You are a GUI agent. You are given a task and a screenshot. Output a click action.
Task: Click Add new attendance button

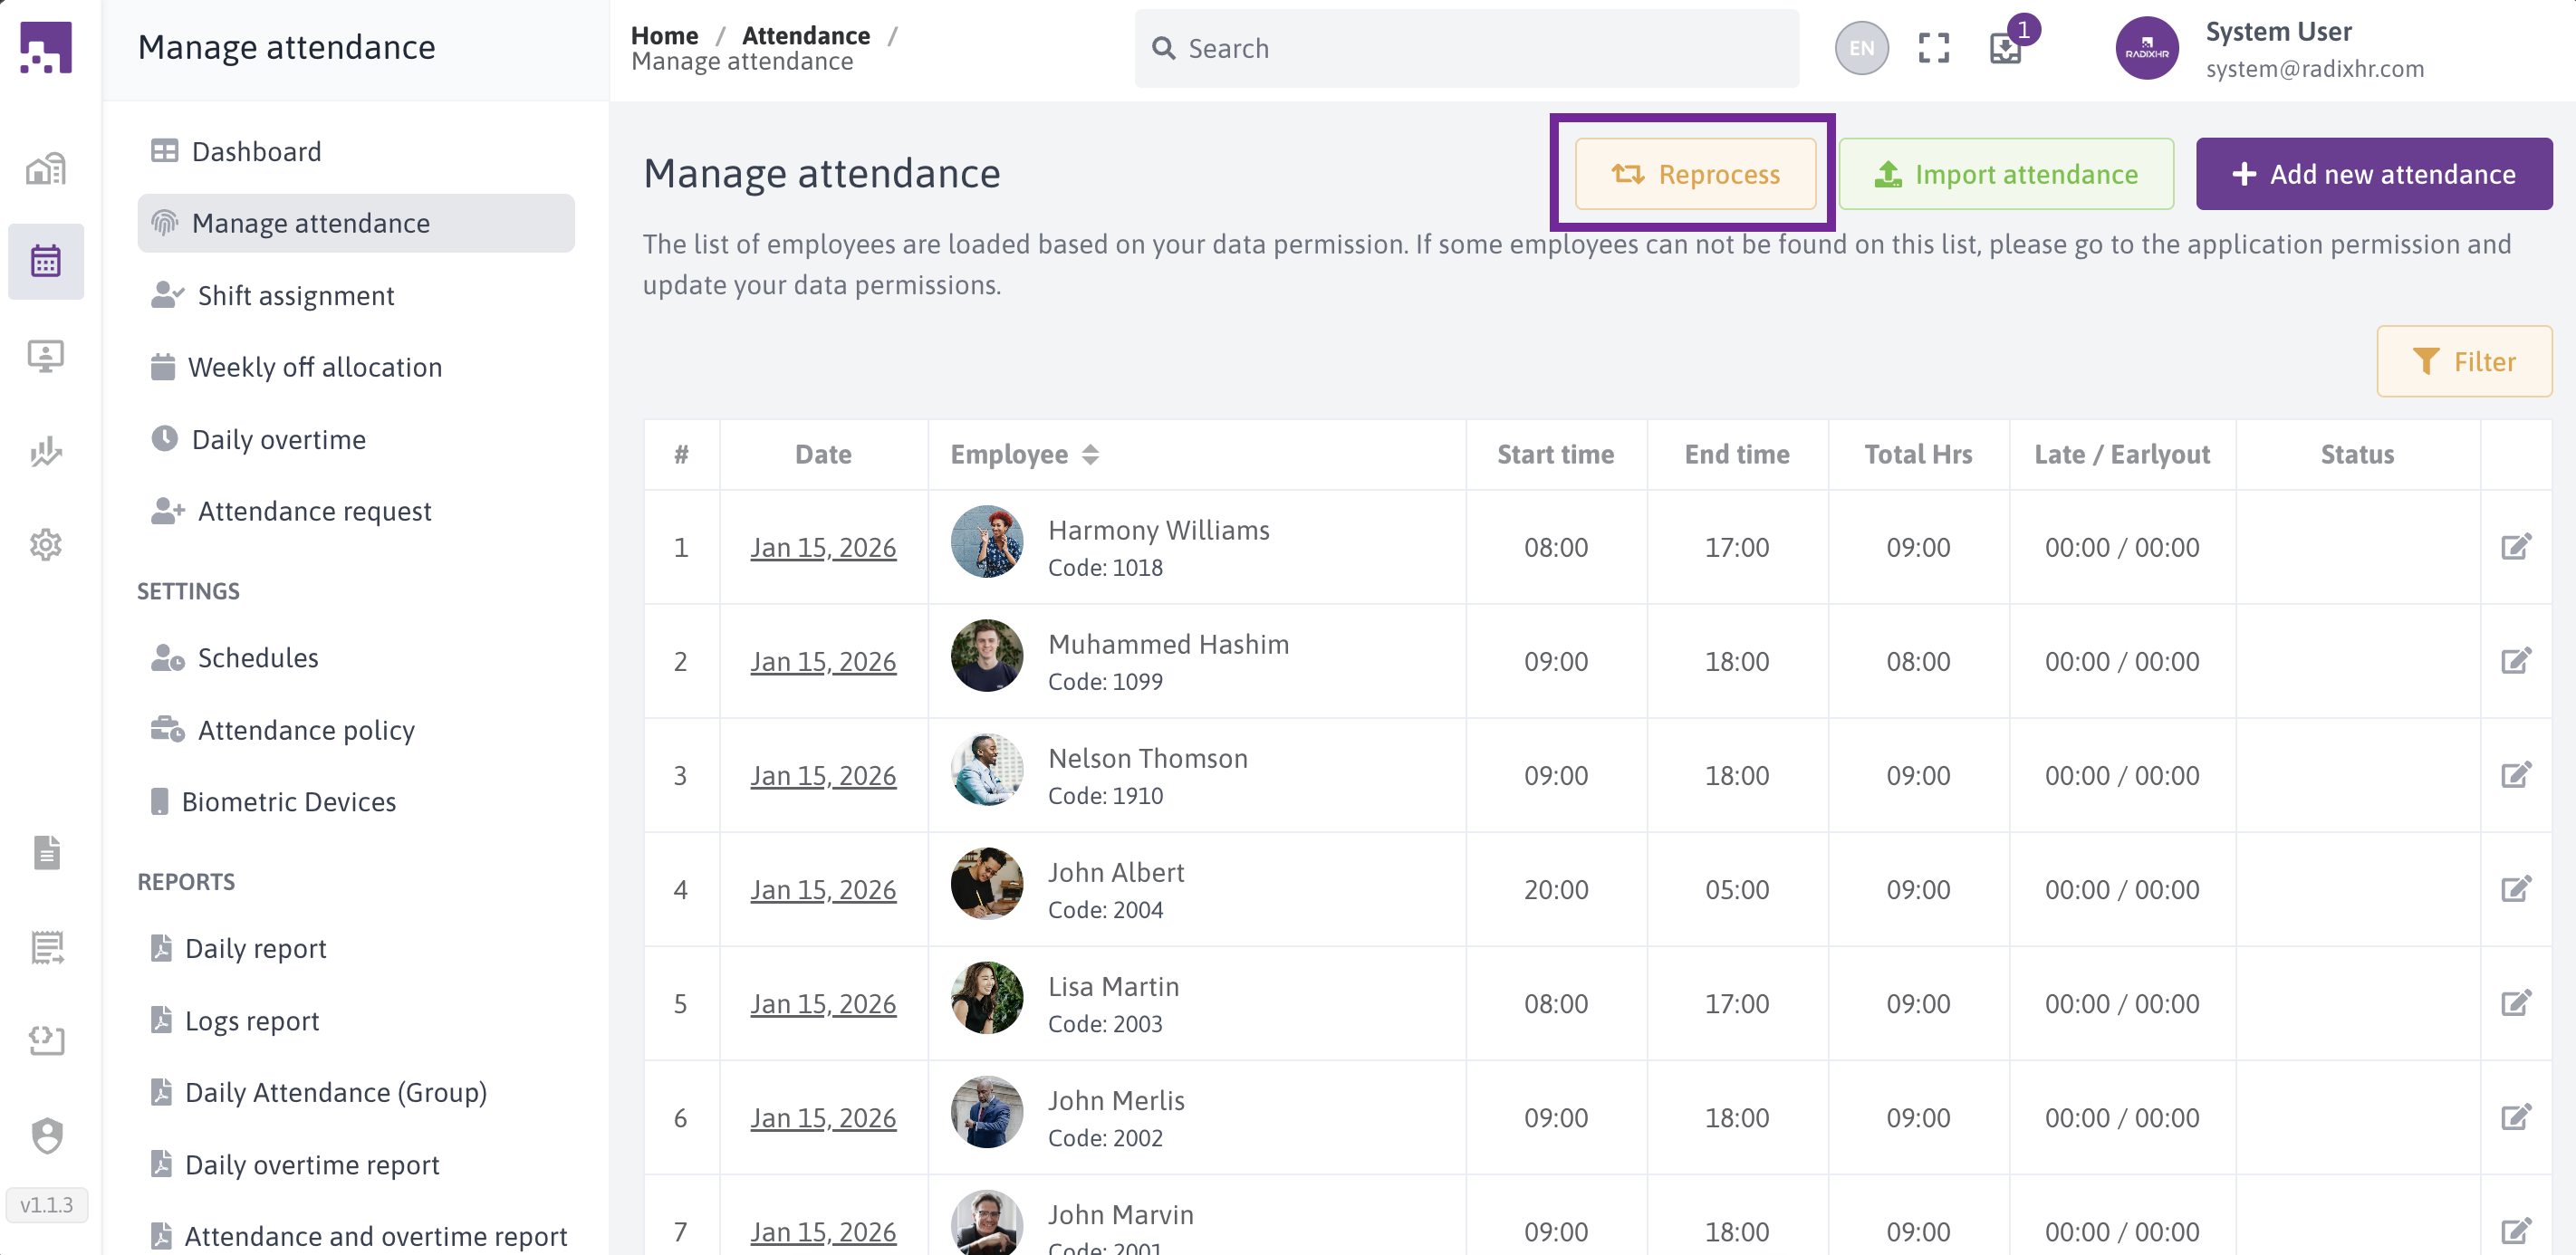pyautogui.click(x=2373, y=174)
